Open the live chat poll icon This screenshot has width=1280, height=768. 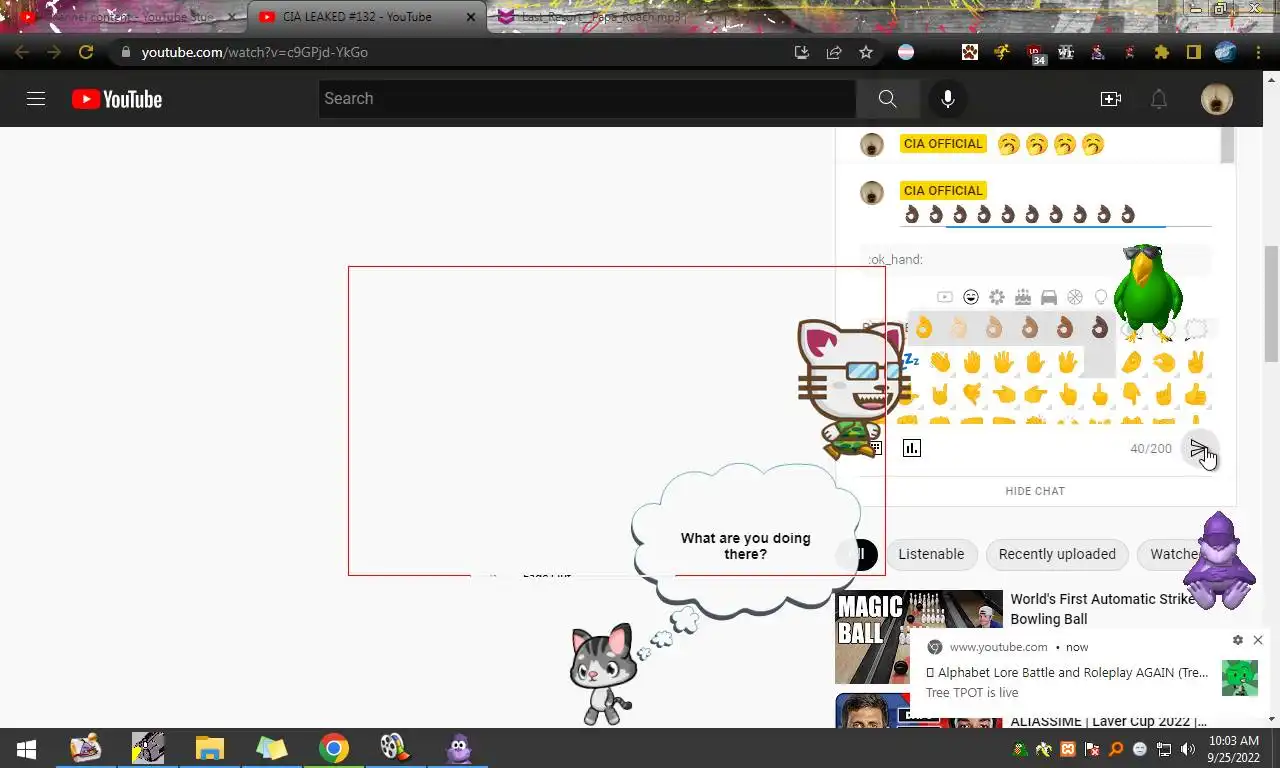pos(911,448)
